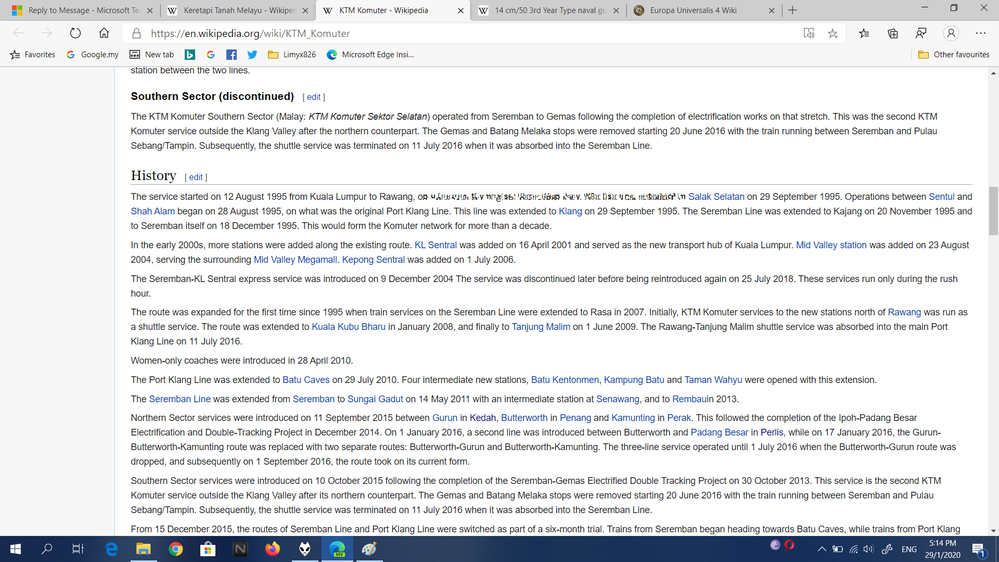Close the Keretapi Tanah Melayu tab
Viewport: 999px width, 562px height.
click(x=305, y=10)
